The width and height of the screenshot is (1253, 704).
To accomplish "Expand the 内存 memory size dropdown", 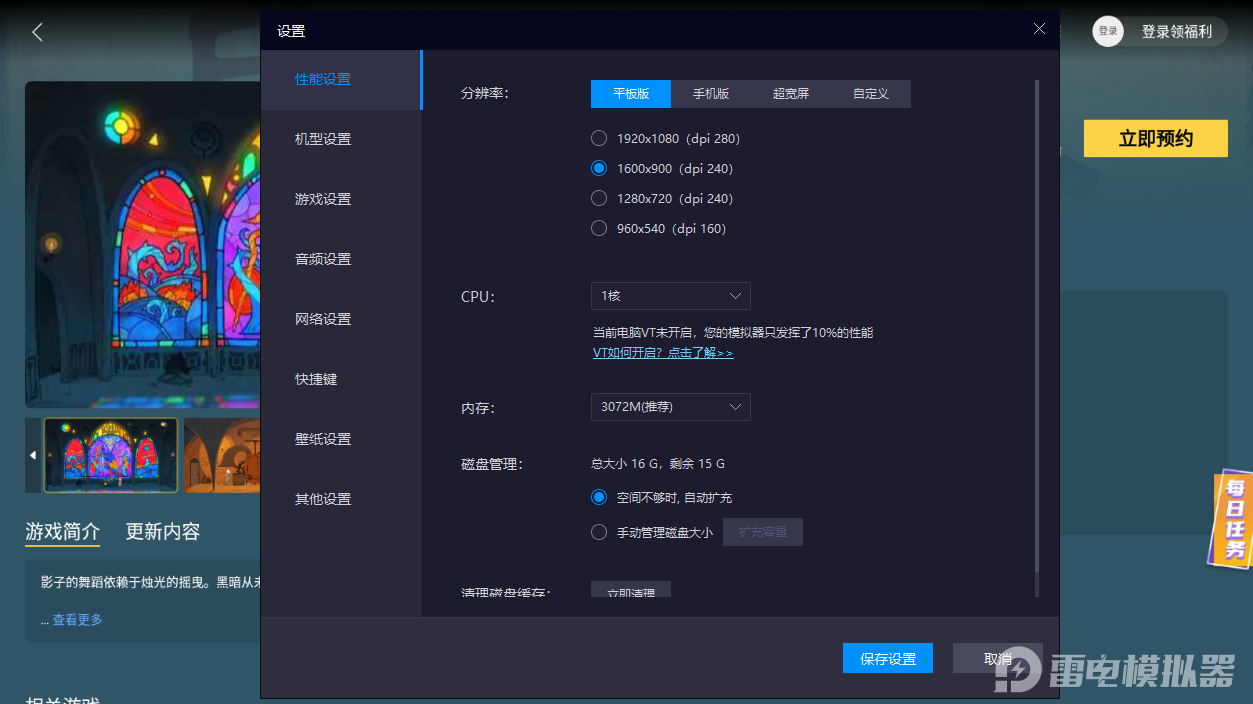I will click(x=670, y=407).
